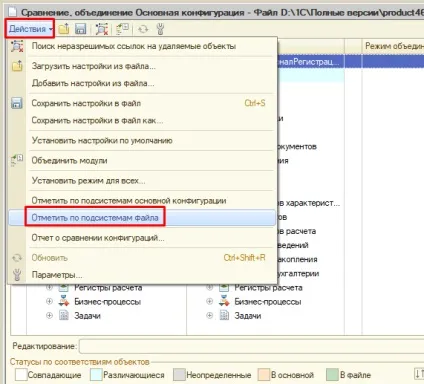Expand Регистры расчета in right tree
The width and height of the screenshot is (424, 384).
[209, 287]
